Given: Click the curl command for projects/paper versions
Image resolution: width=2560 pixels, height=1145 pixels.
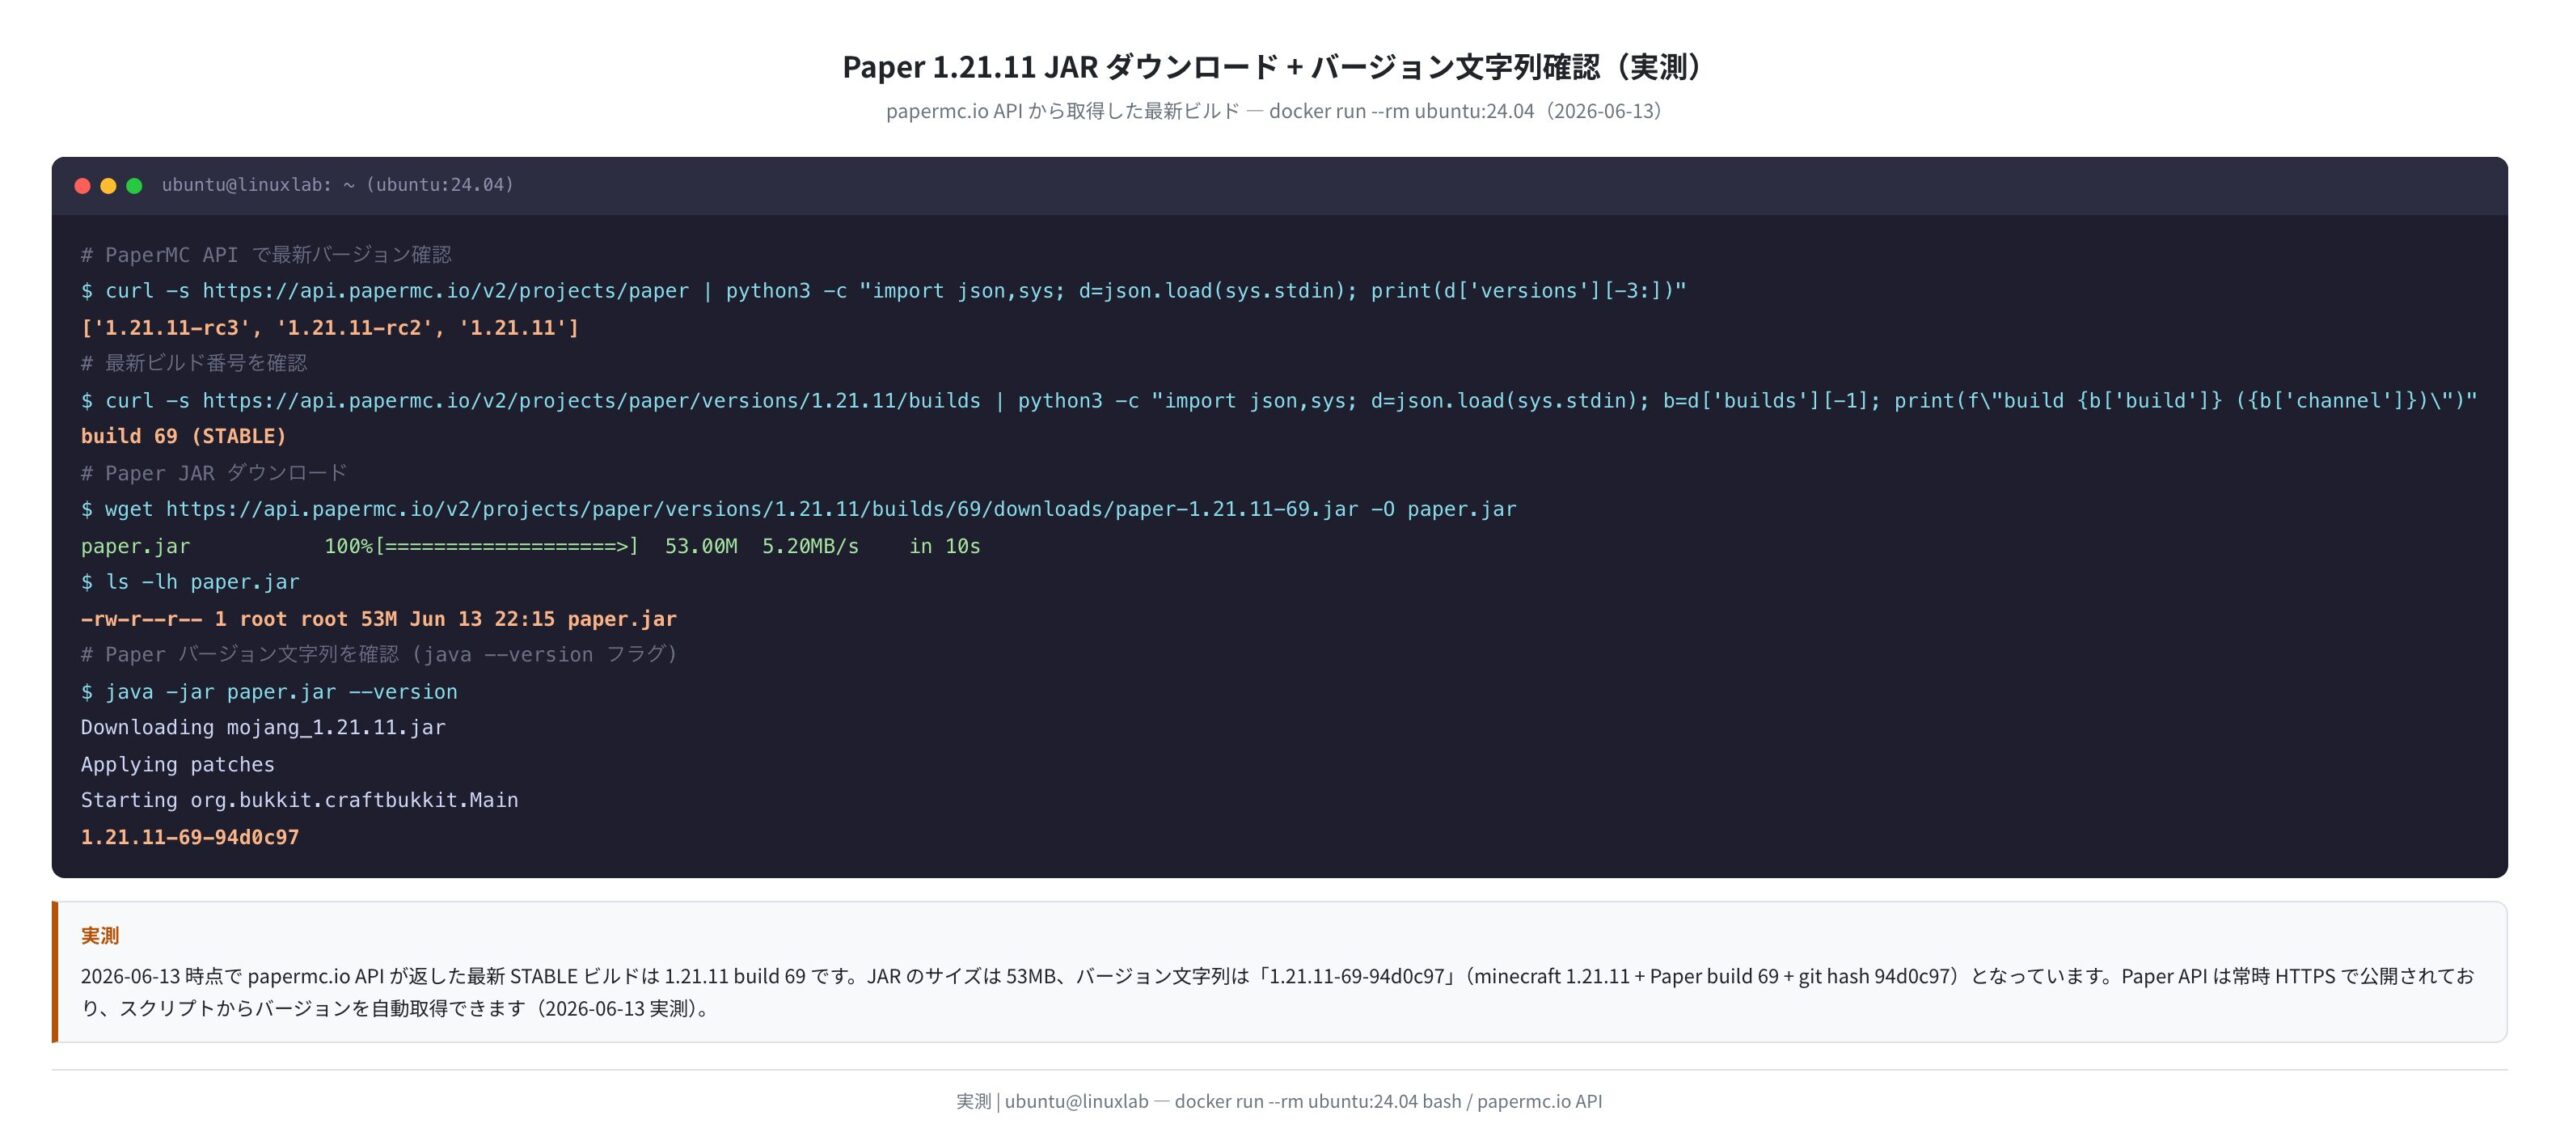Looking at the screenshot, I should [x=883, y=291].
